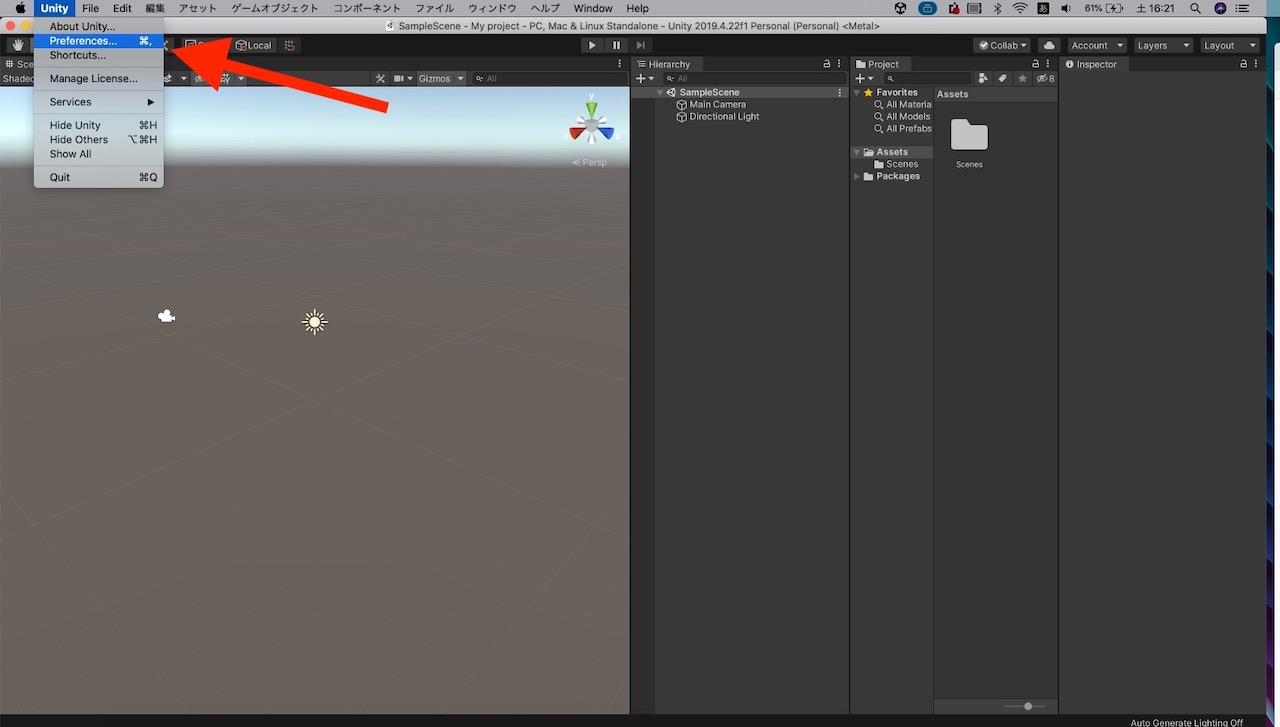Toggle favorites star in Project toolbar

(x=1021, y=78)
